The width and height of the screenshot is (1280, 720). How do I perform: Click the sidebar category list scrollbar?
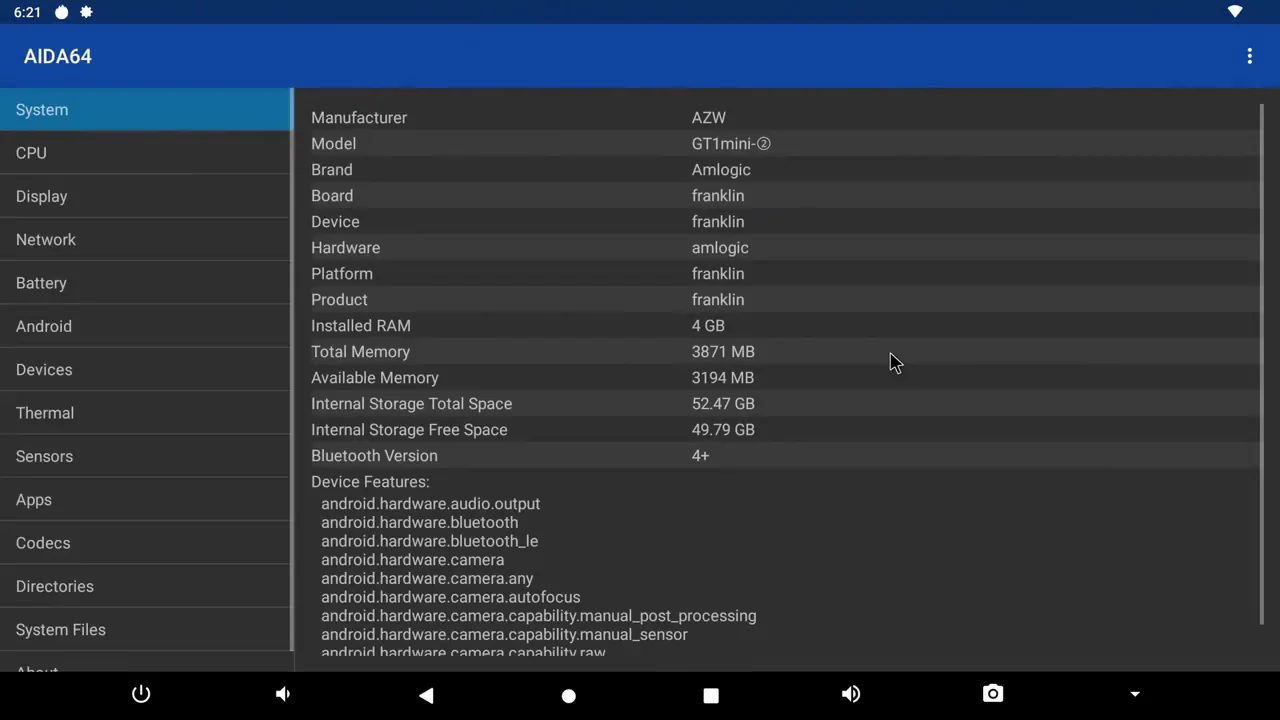(x=292, y=370)
